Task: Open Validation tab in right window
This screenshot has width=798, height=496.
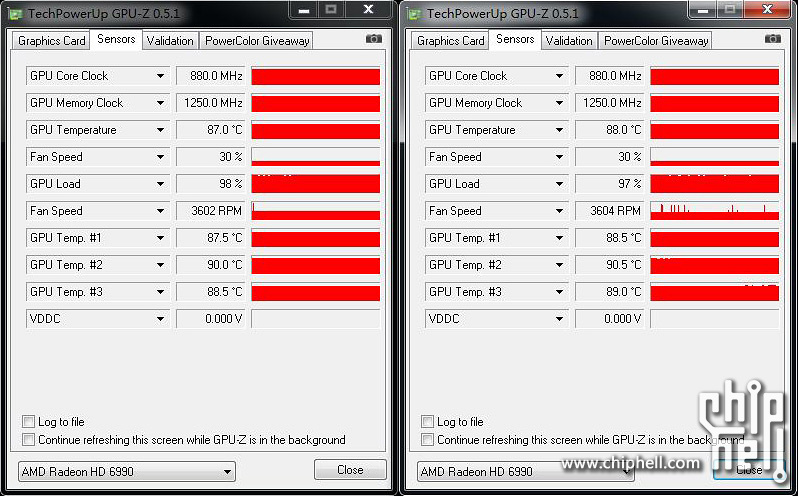Action: pyautogui.click(x=569, y=41)
